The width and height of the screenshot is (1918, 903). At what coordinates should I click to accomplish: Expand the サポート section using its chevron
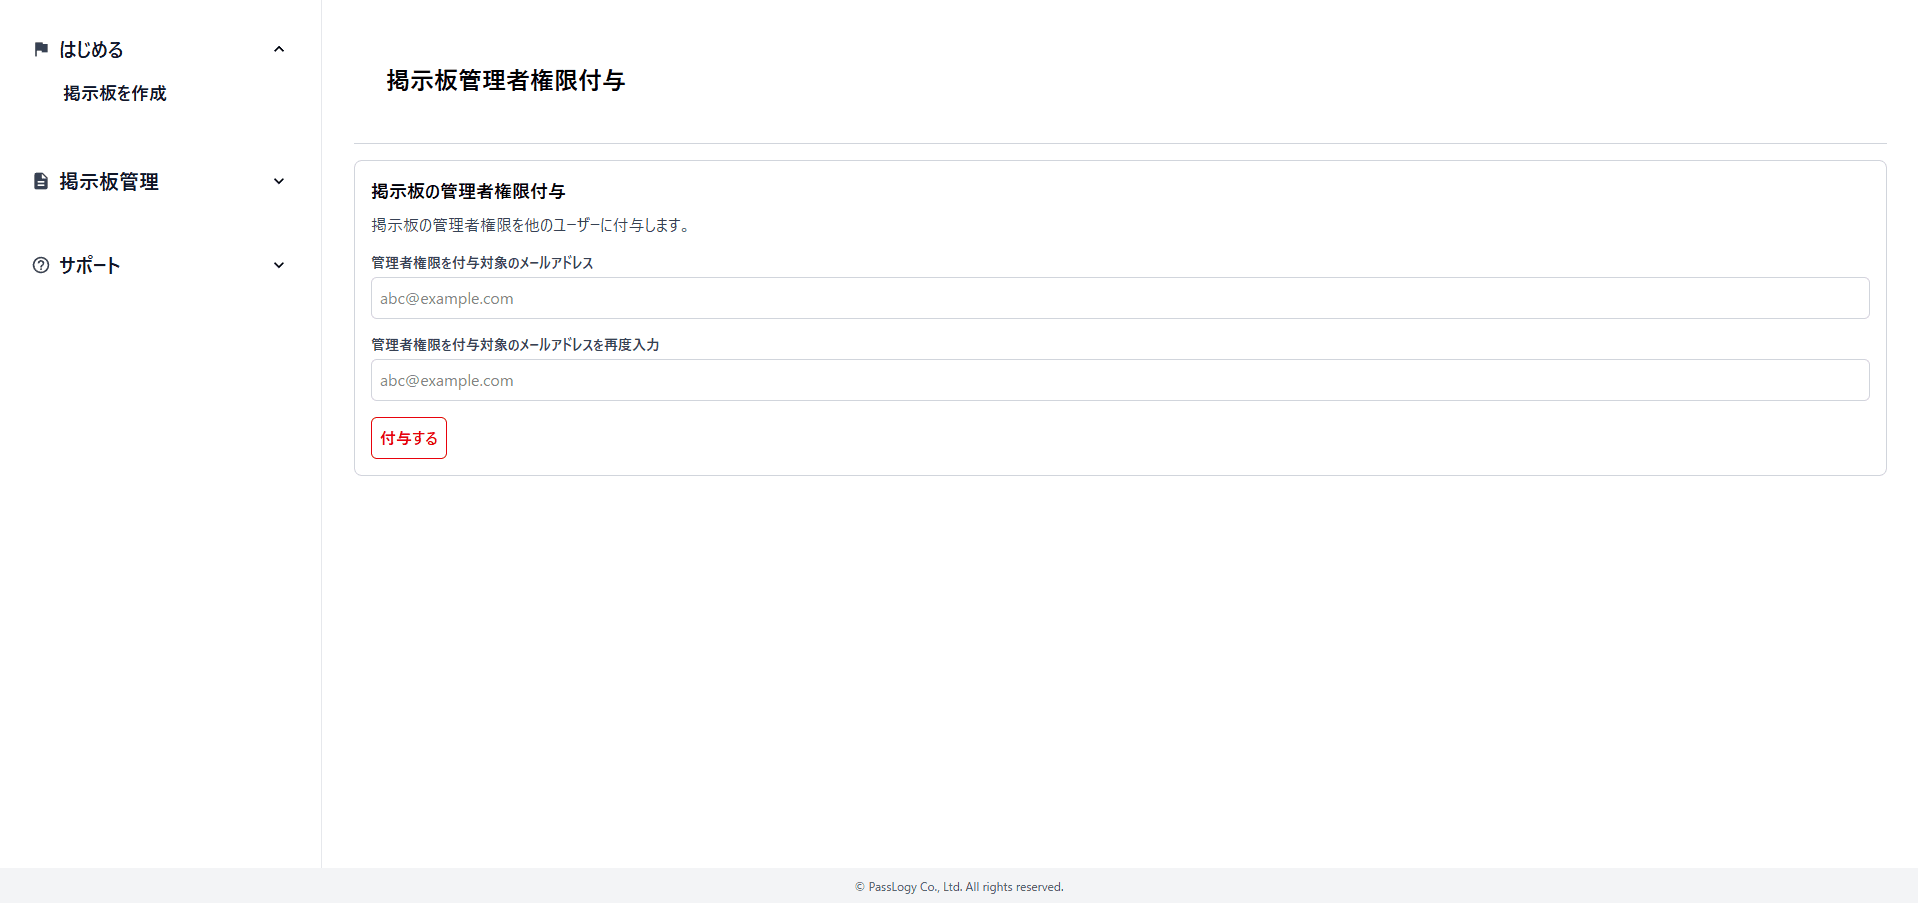[x=279, y=265]
